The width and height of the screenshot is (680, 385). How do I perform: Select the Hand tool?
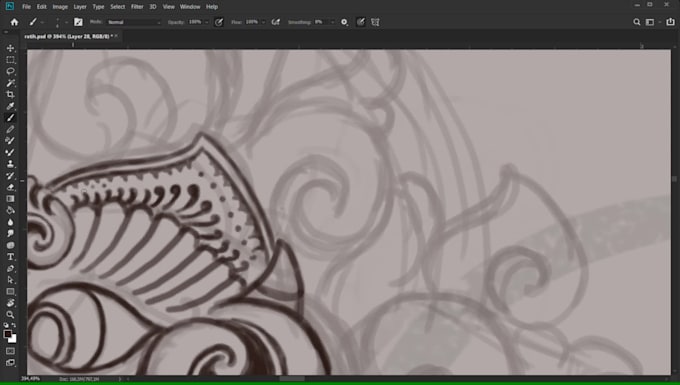[x=10, y=303]
